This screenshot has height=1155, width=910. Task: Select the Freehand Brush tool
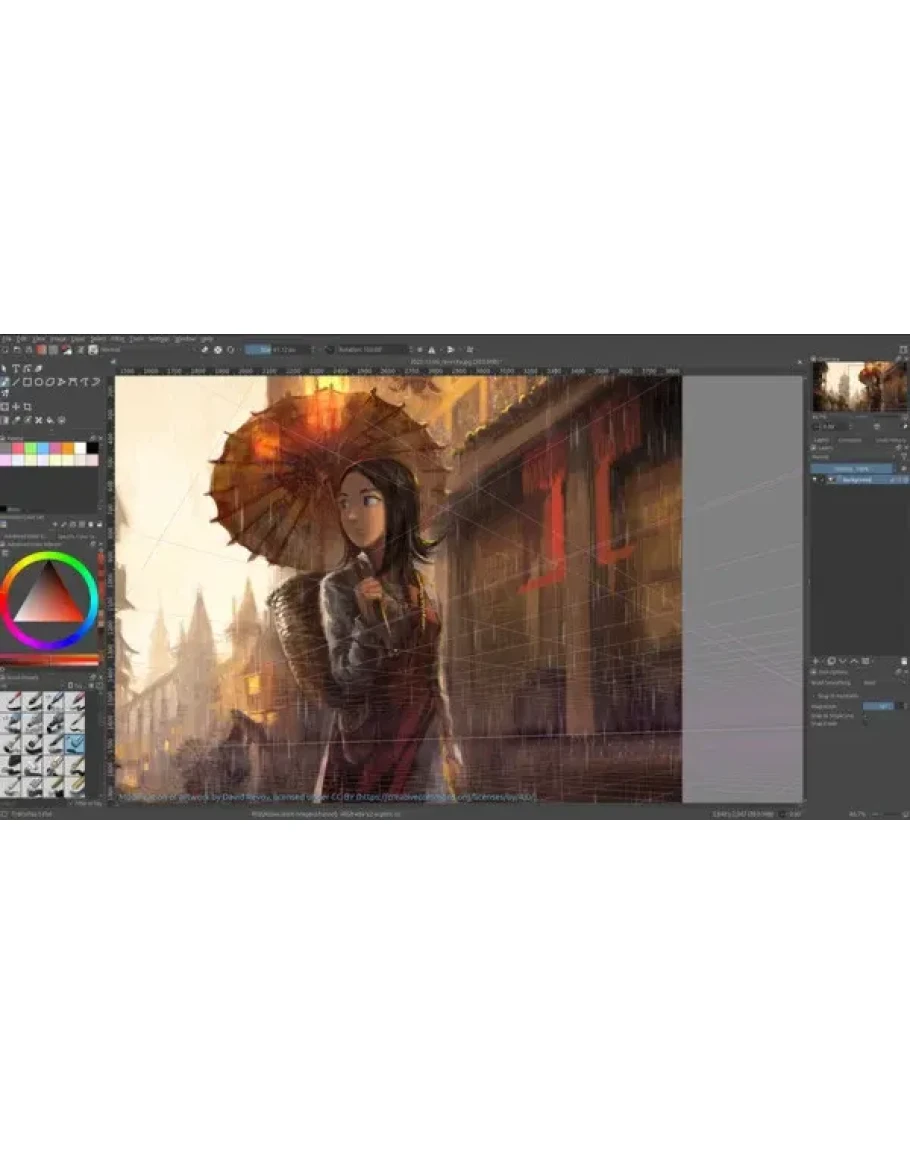(6, 382)
